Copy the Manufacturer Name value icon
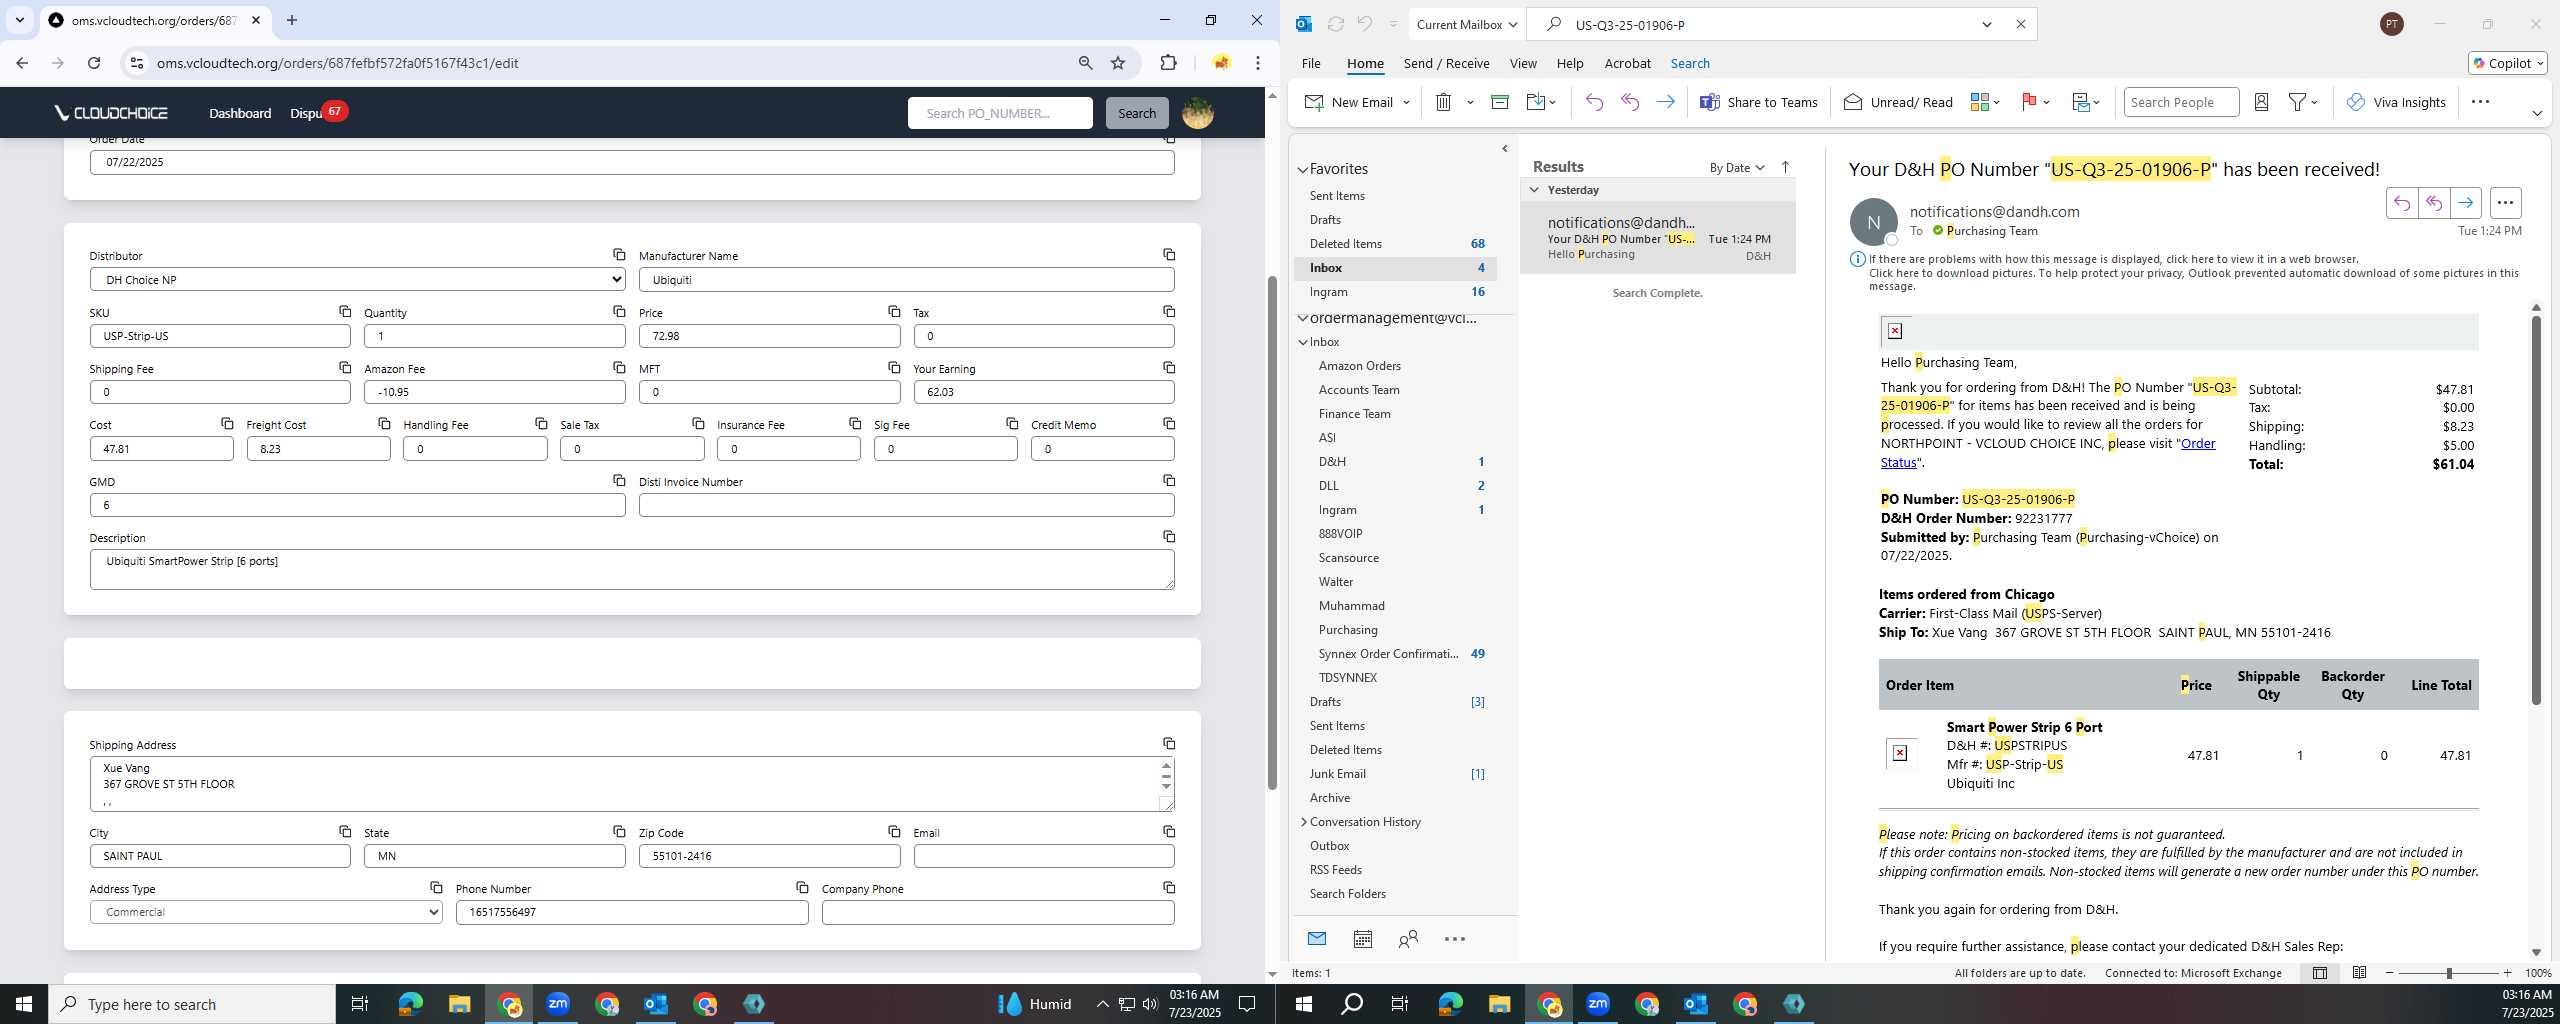This screenshot has height=1024, width=2560. 1169,255
